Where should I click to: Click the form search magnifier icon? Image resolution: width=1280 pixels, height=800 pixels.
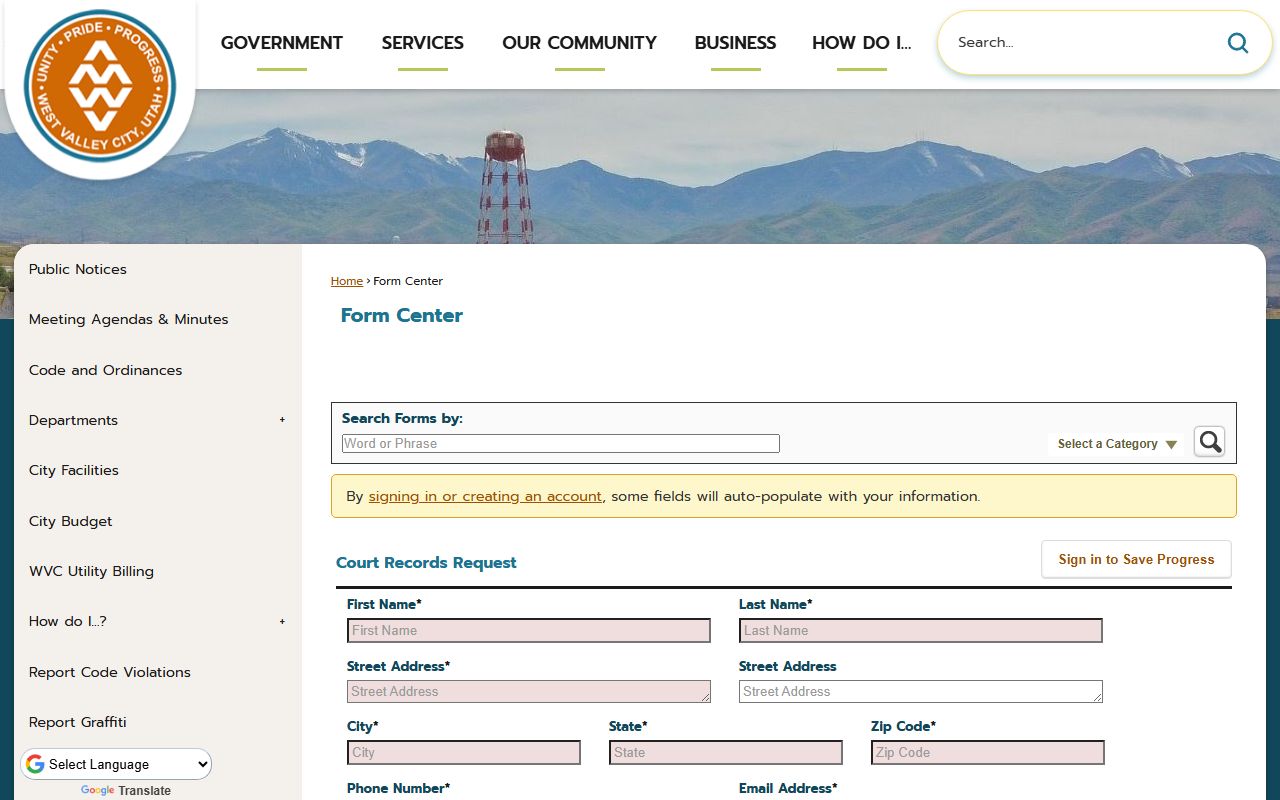click(x=1209, y=442)
